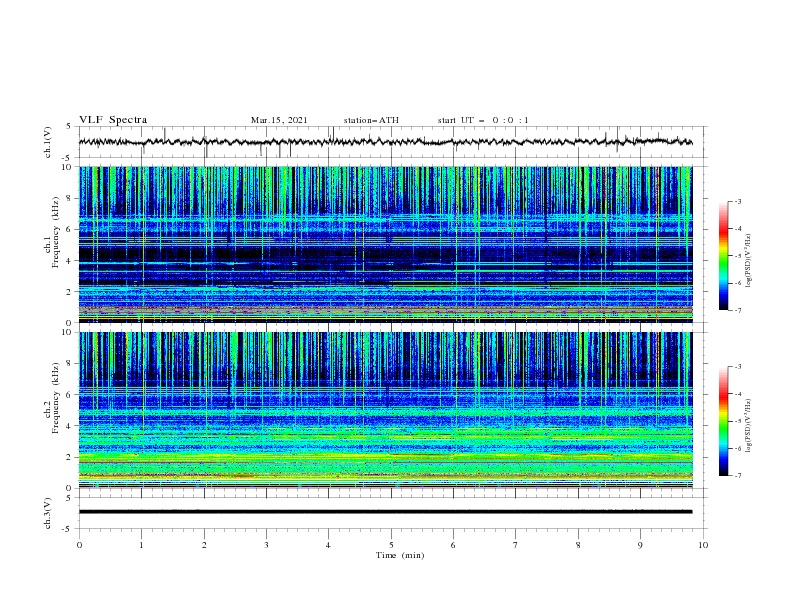Click the upper colorbar "log(PSD)(V²/Hz)" label

pos(748,261)
